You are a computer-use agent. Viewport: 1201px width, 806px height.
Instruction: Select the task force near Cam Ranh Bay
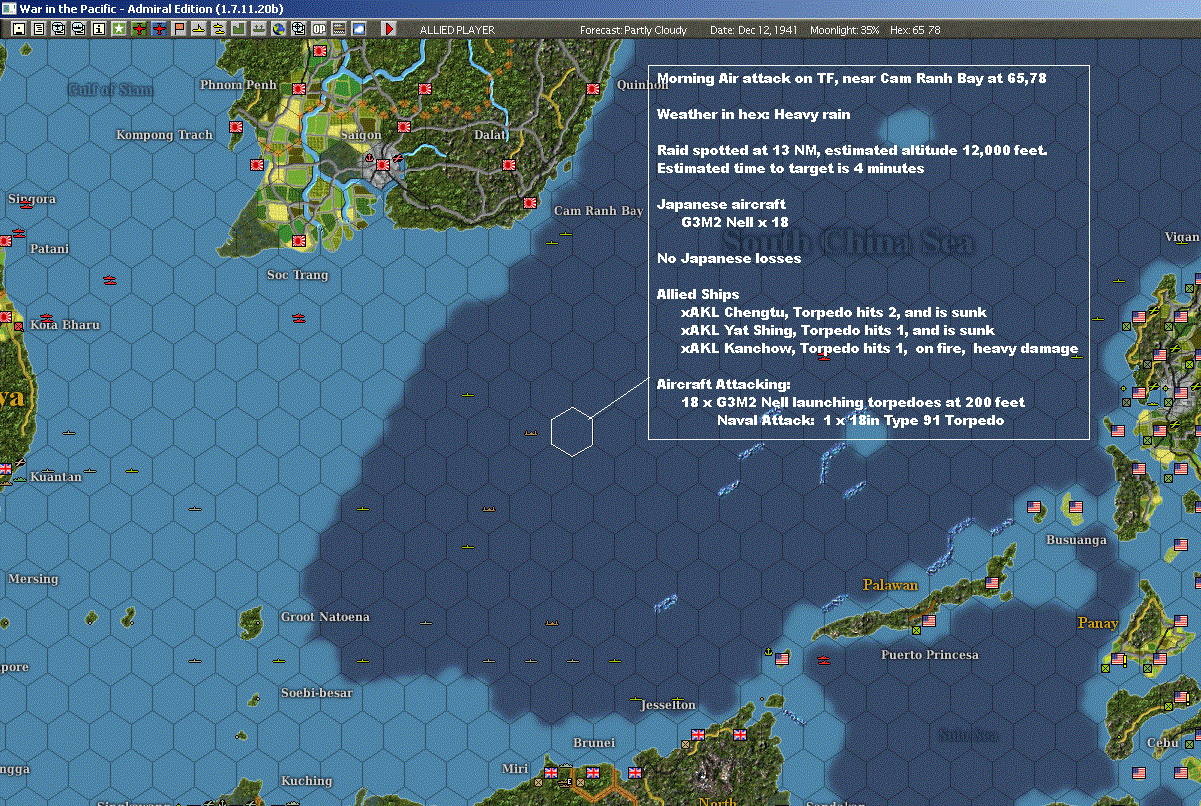click(x=566, y=234)
